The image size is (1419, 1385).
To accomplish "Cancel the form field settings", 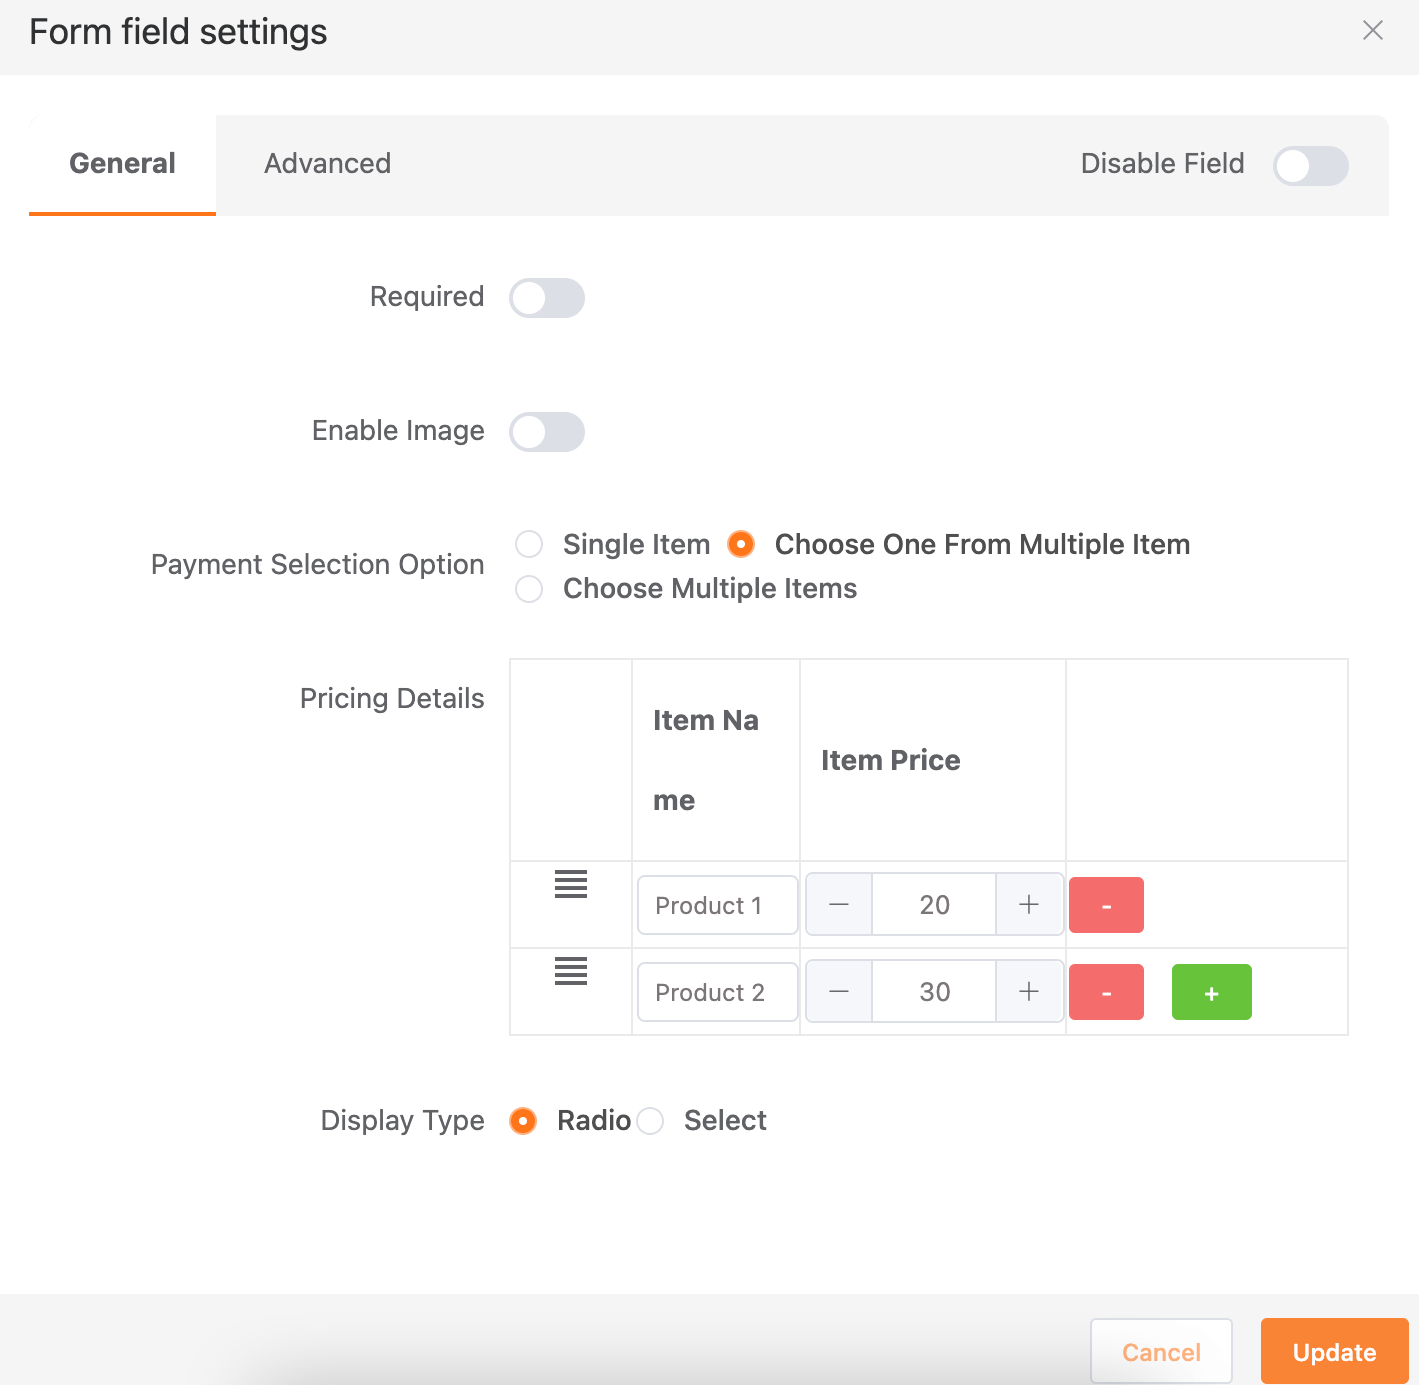I will point(1160,1351).
